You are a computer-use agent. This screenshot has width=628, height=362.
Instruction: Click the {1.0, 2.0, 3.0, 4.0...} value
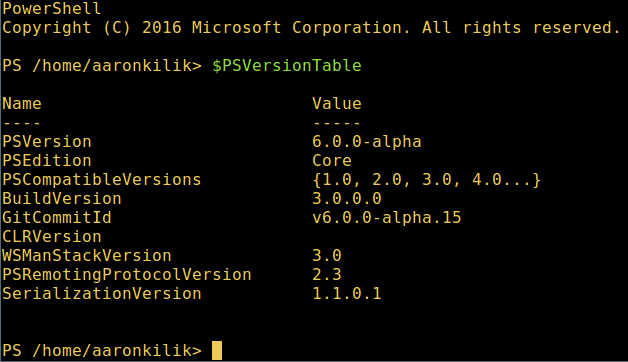click(x=427, y=180)
